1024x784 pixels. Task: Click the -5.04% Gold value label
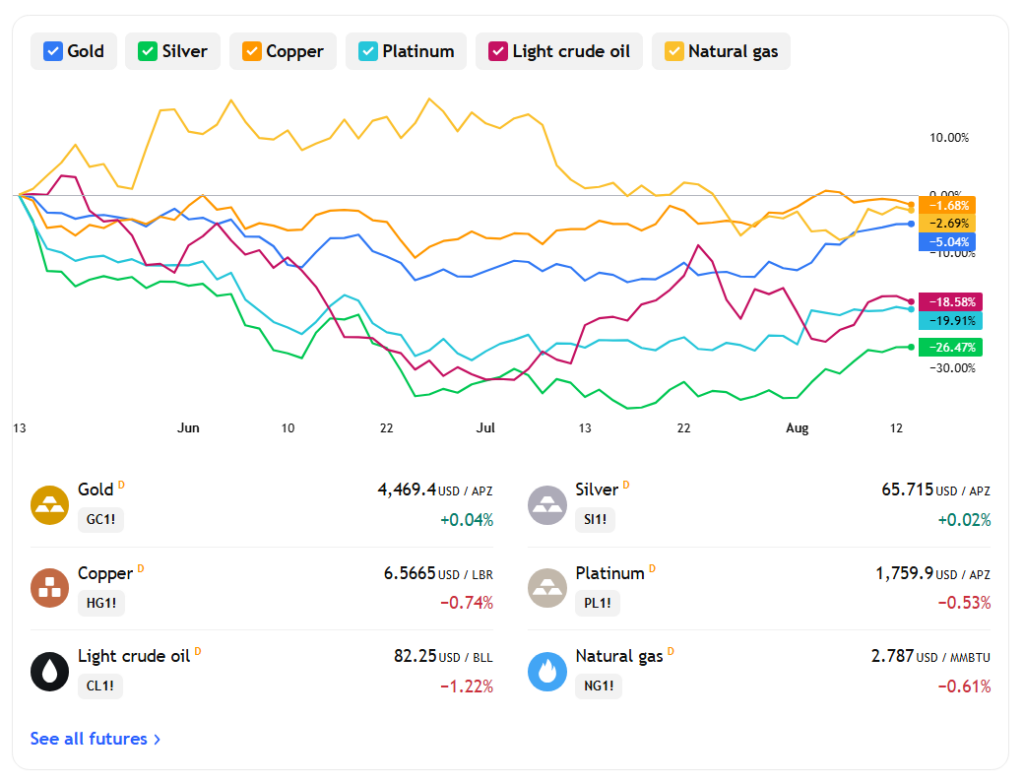[x=948, y=242]
